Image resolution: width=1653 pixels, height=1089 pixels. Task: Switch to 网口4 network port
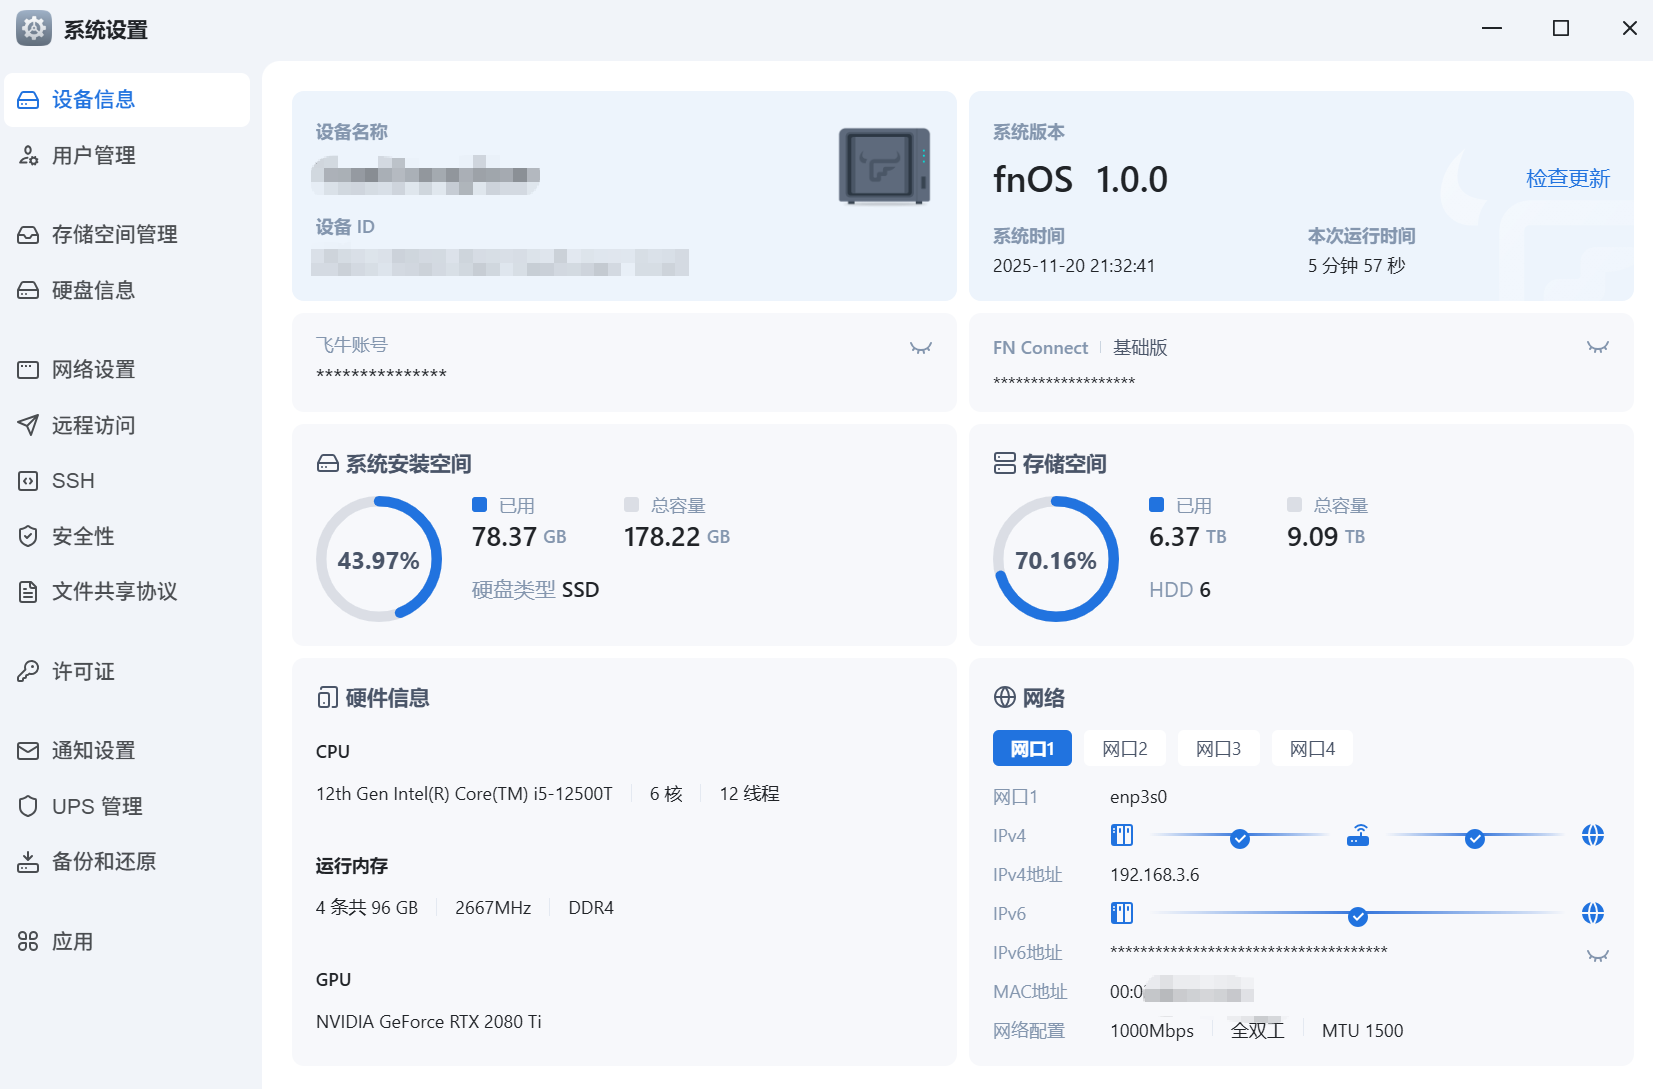point(1312,749)
